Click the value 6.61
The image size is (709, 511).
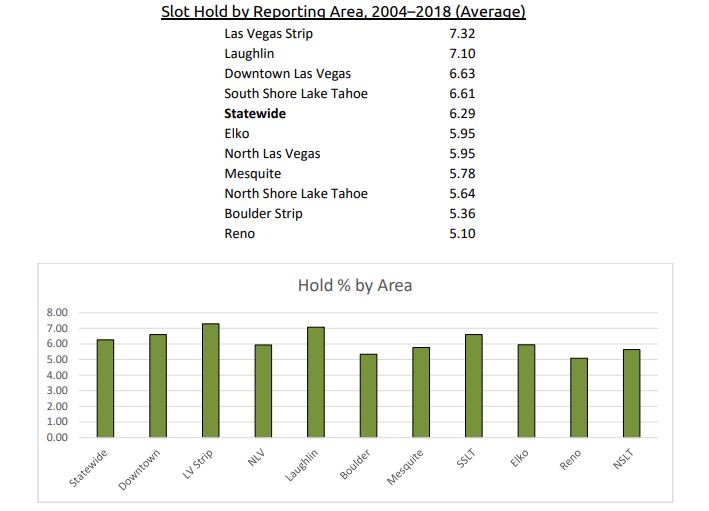462,93
